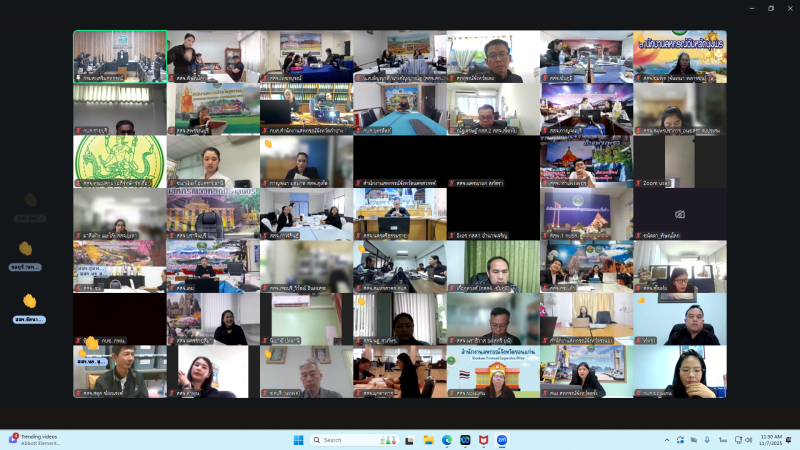Open File Explorer from the taskbar
This screenshot has width=800, height=450.
428,440
